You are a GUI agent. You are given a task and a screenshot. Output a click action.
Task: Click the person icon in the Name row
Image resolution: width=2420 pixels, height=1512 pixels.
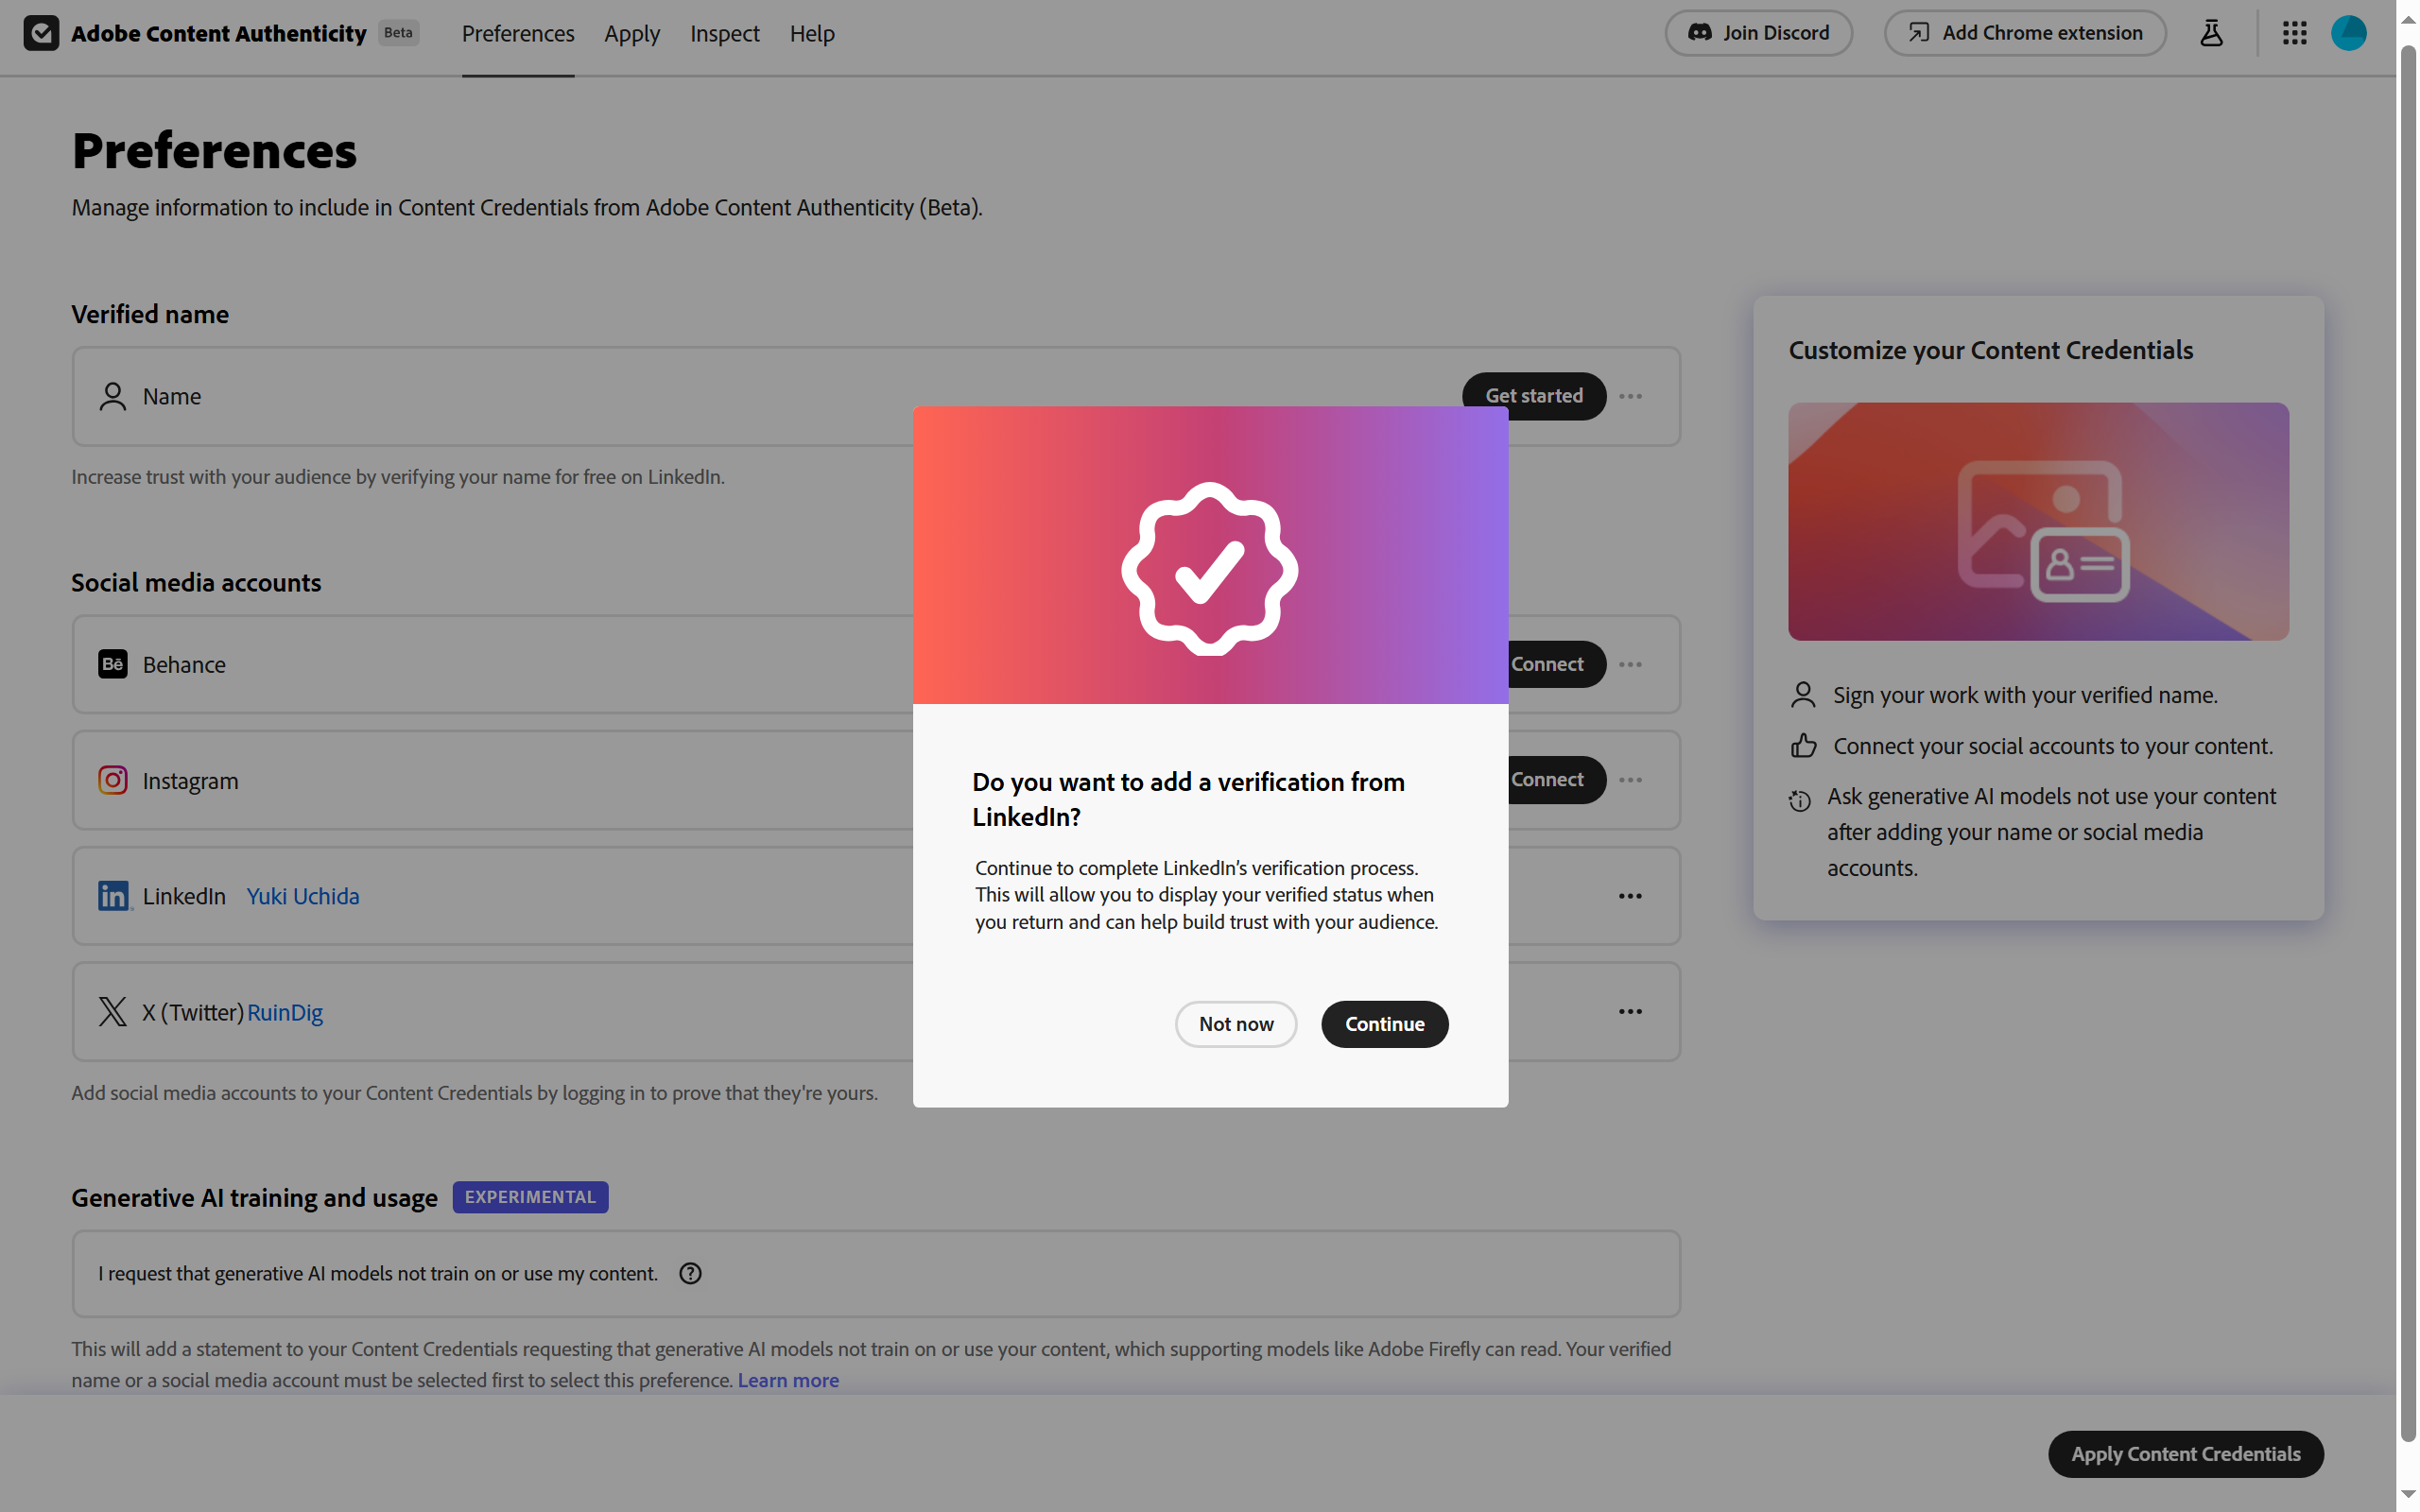pos(112,396)
